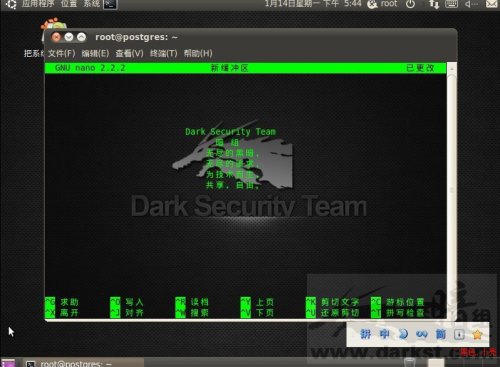
Task: Toggle the 拼 pinyin mode on IME bar
Action: 366,334
